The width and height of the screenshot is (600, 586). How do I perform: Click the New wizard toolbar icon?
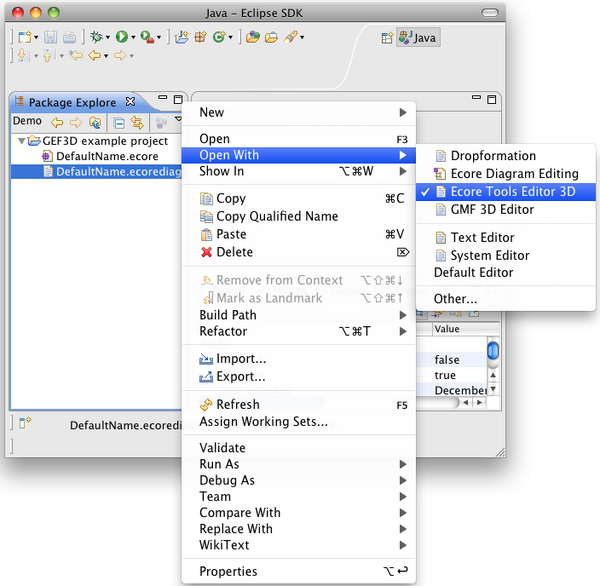(x=25, y=37)
